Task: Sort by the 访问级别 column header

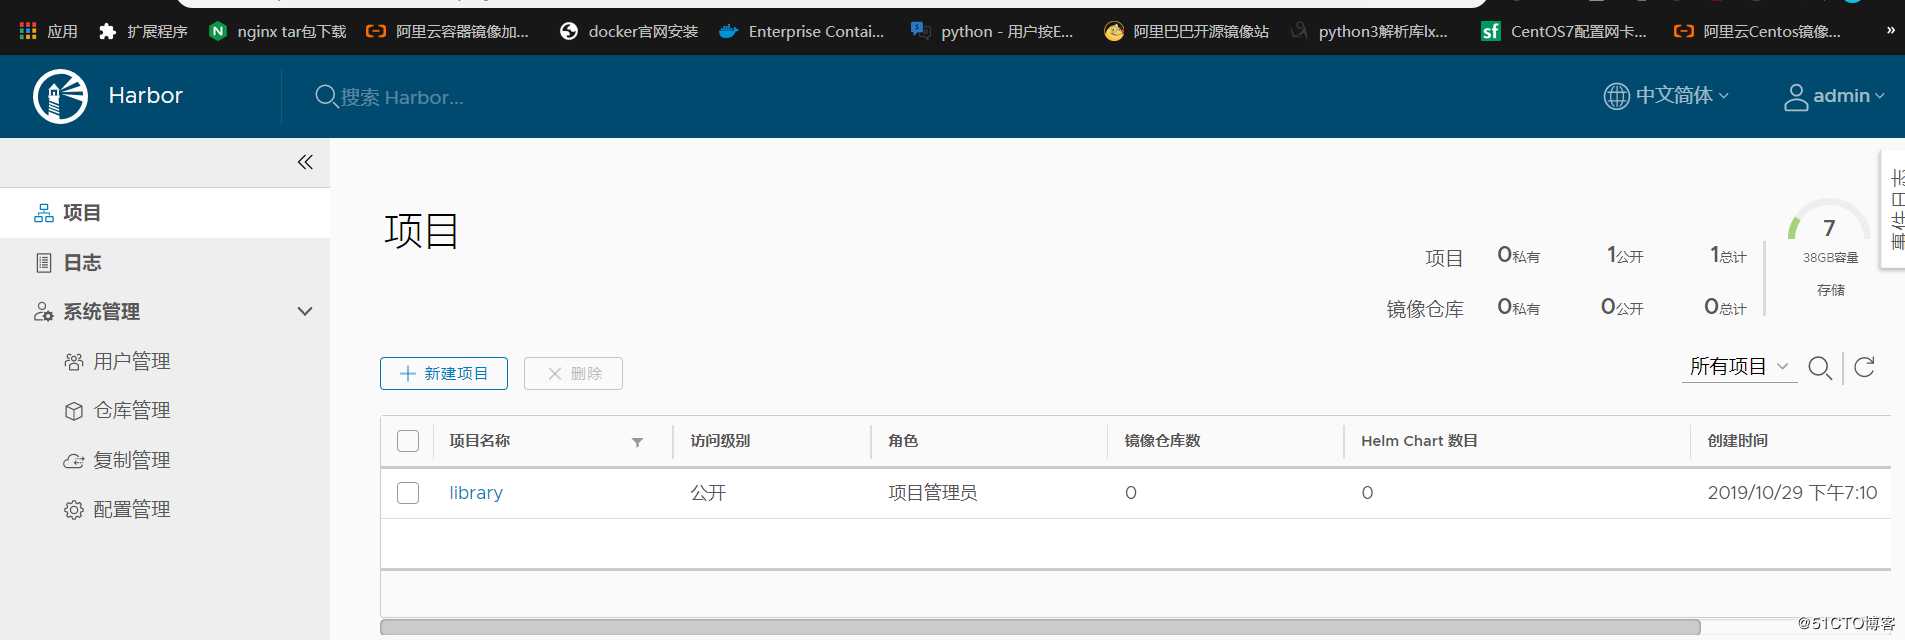Action: (720, 441)
